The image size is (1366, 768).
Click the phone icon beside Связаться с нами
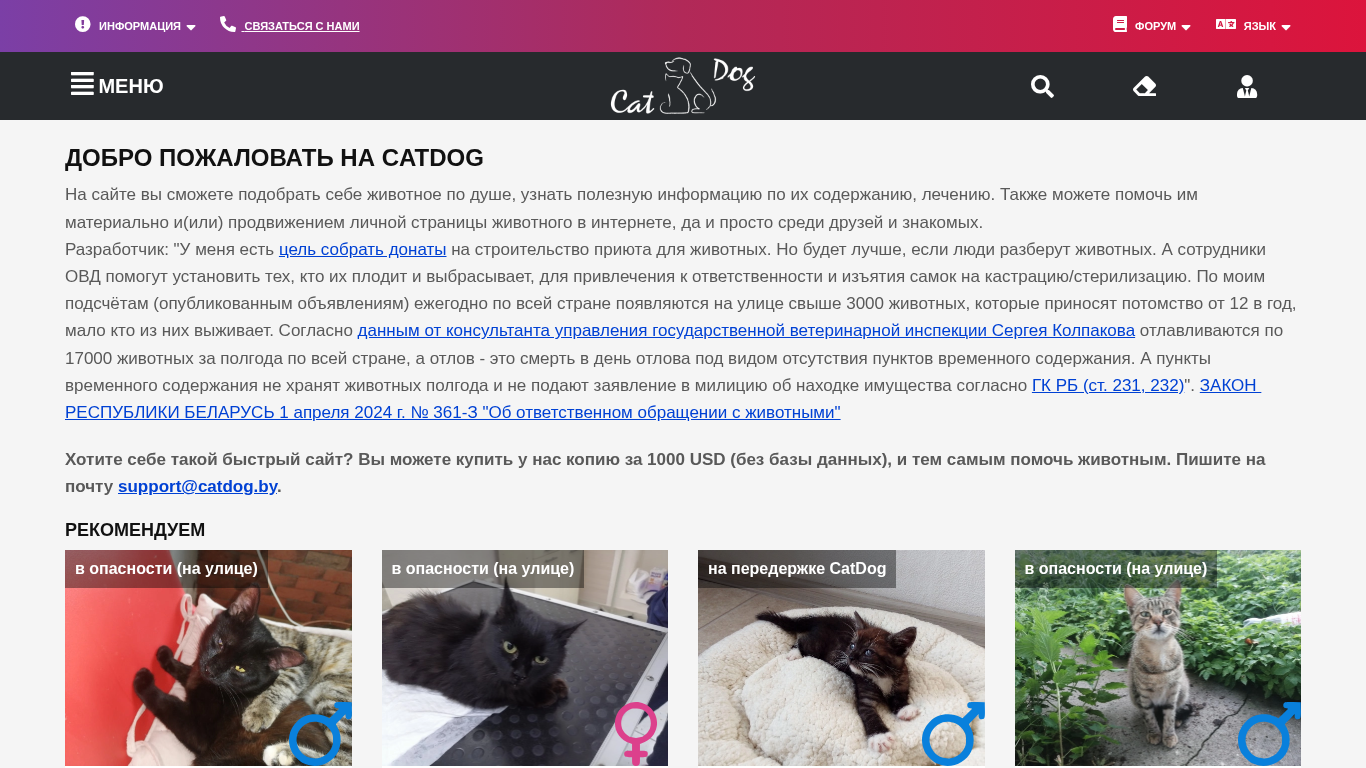pyautogui.click(x=228, y=24)
